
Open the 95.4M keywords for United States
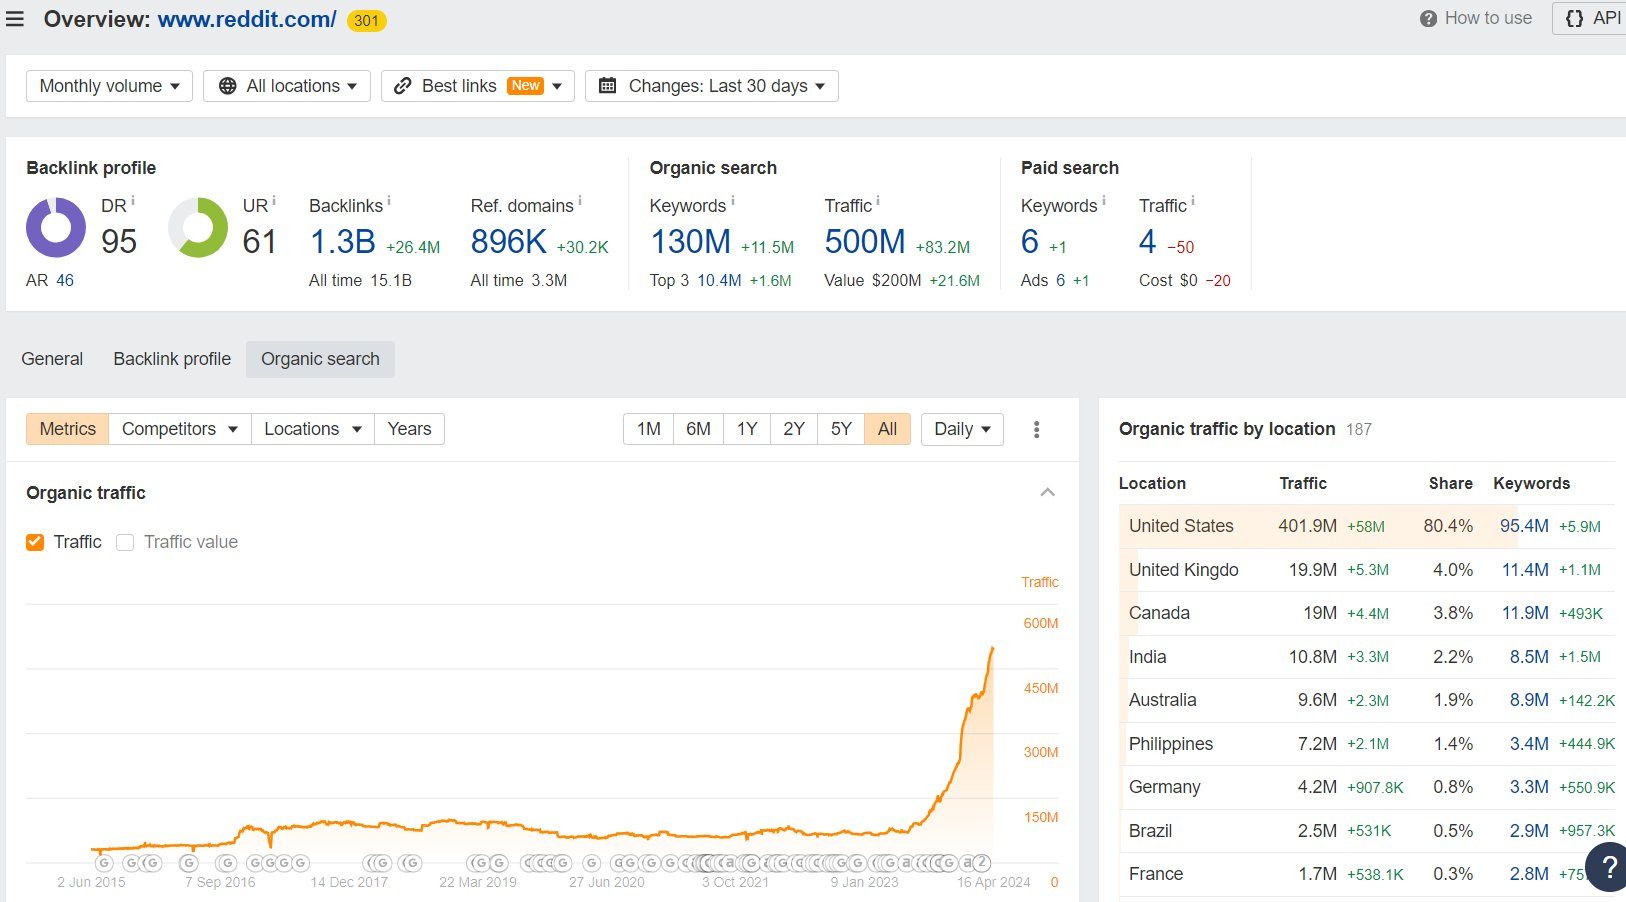pyautogui.click(x=1524, y=526)
